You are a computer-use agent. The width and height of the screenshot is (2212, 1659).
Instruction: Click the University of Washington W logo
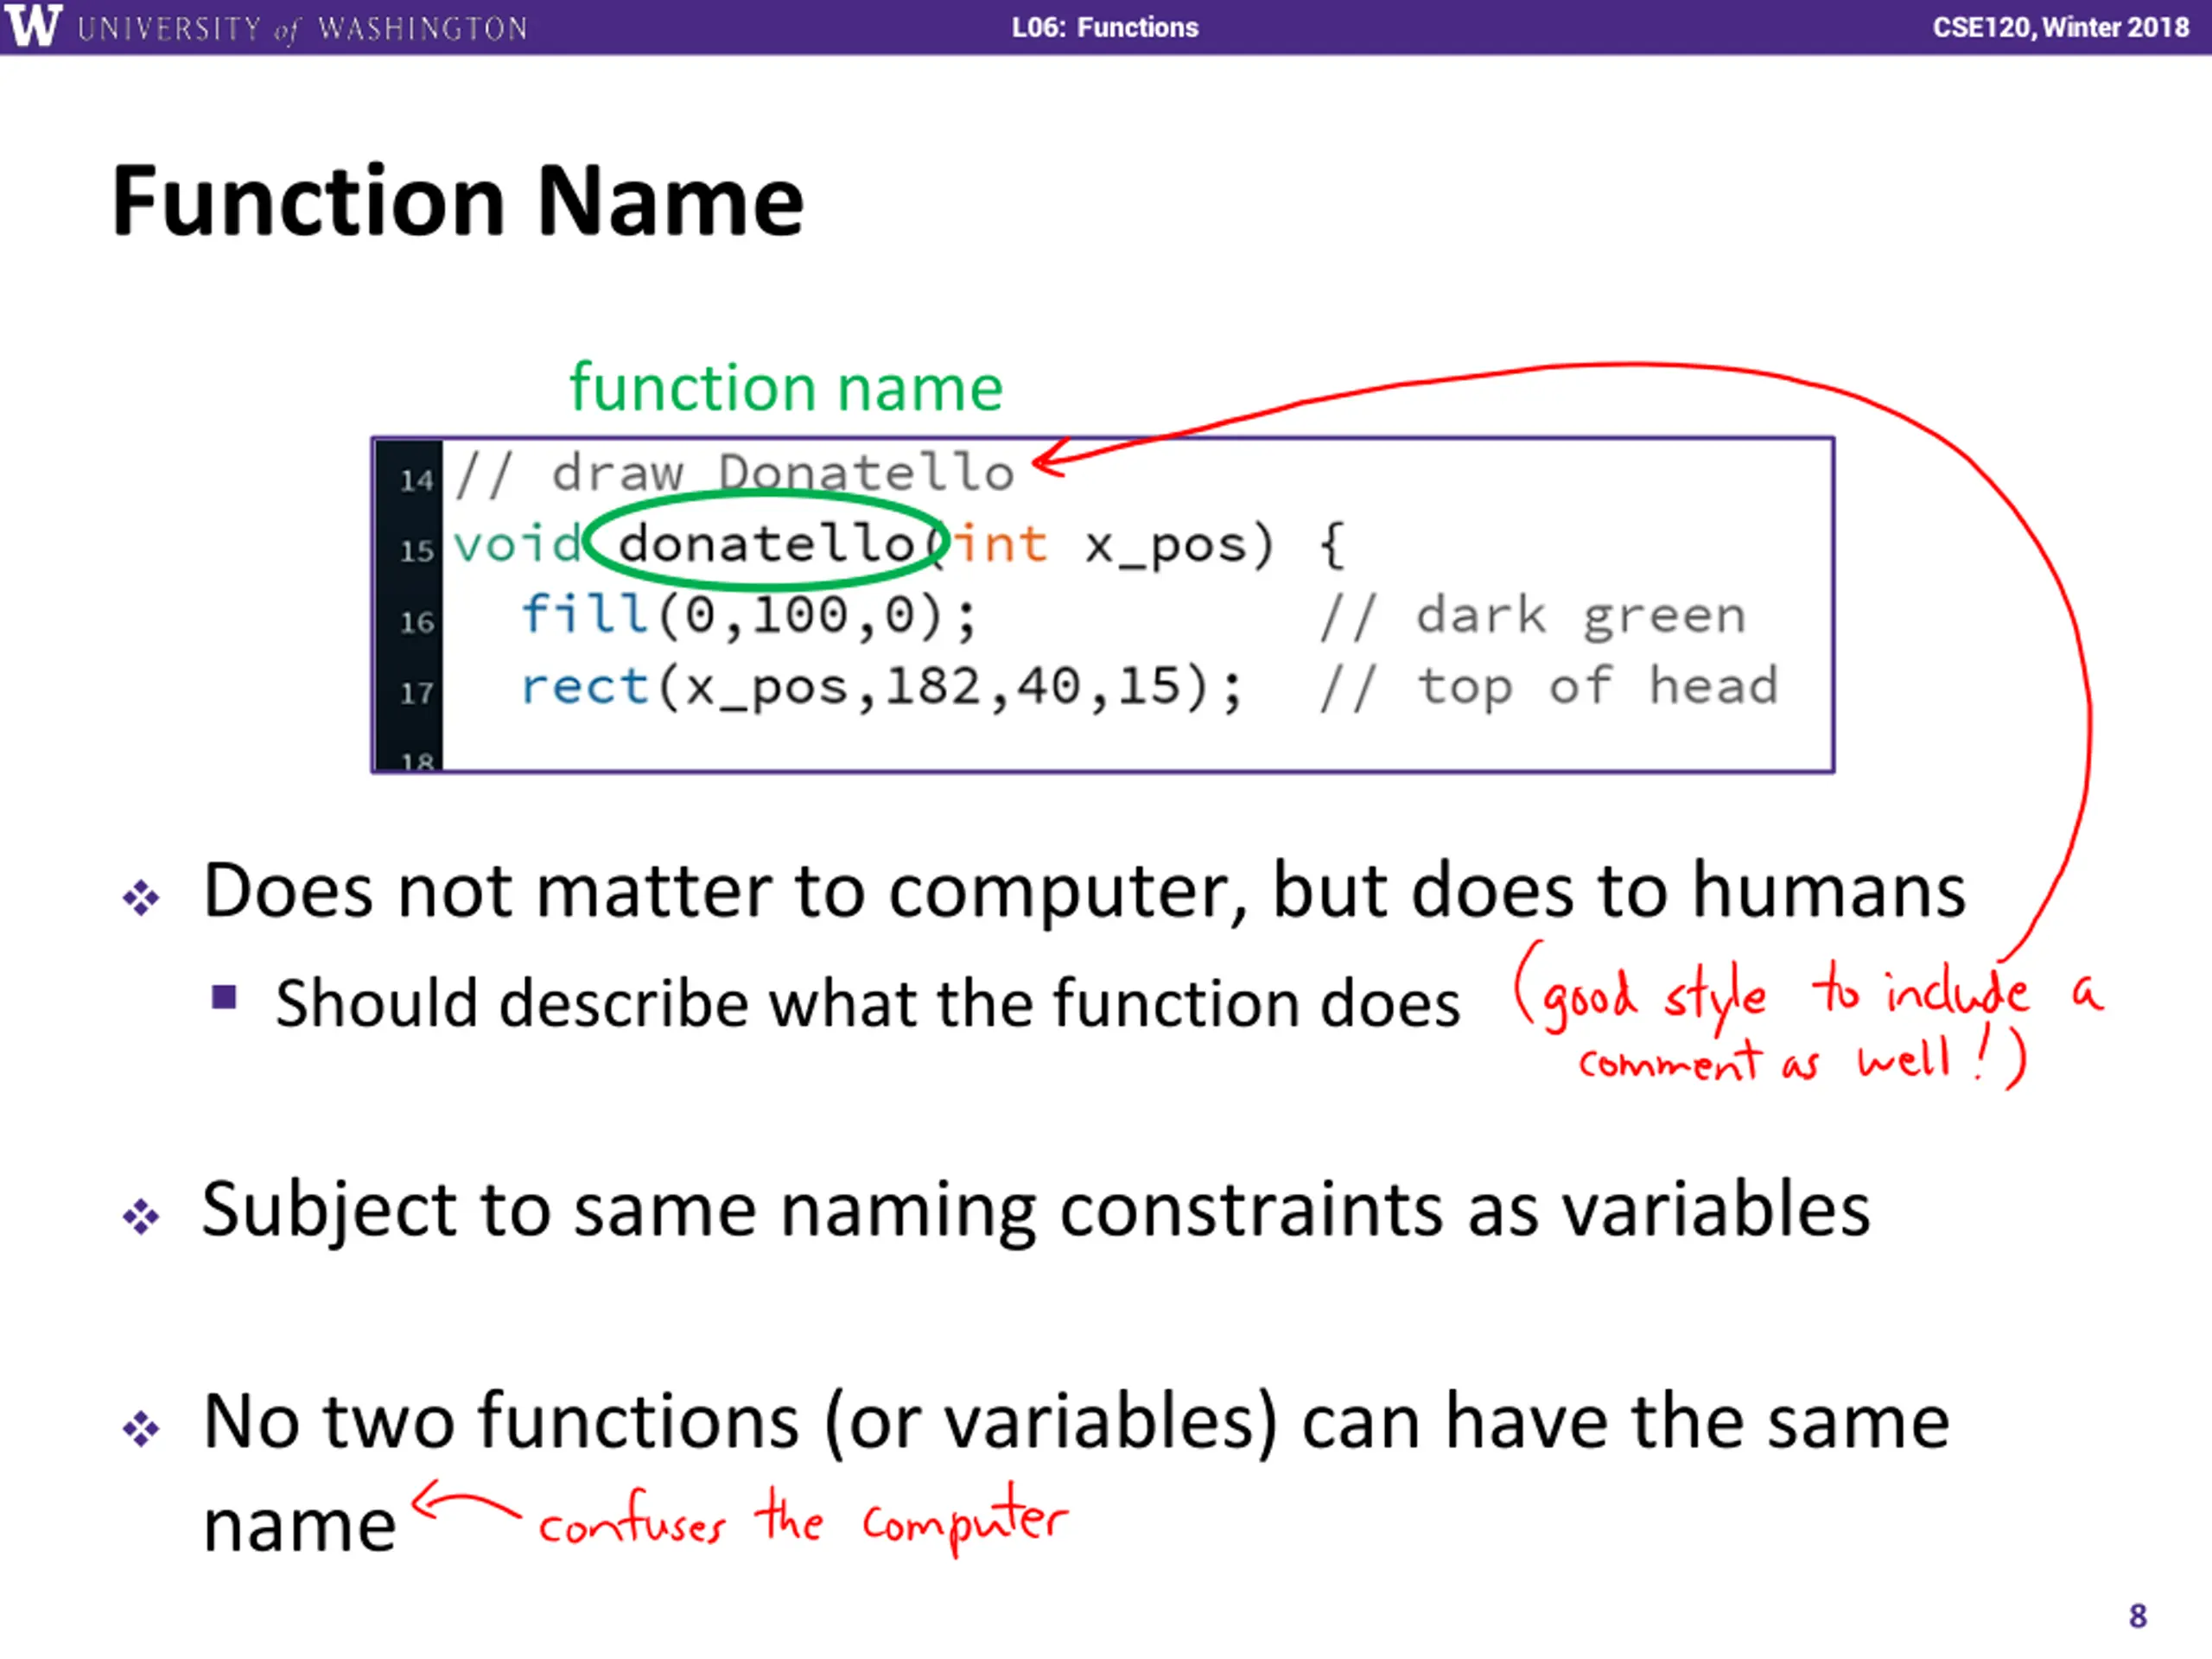pos(32,26)
